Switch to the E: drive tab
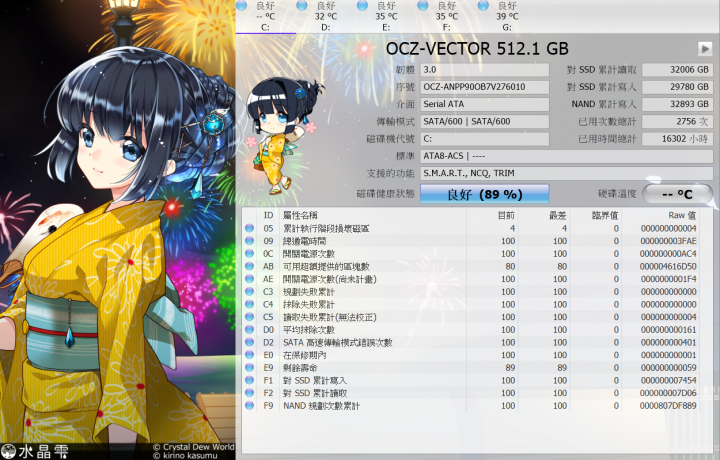The image size is (720, 460). click(x=386, y=17)
